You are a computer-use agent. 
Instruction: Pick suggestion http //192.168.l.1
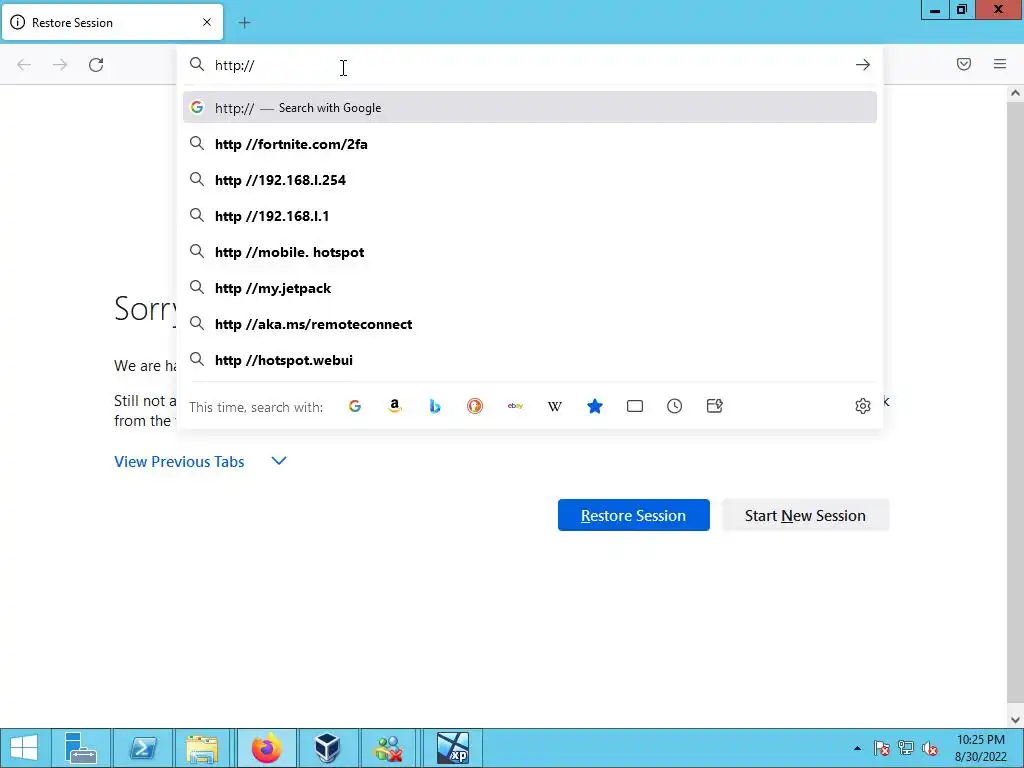[530, 216]
